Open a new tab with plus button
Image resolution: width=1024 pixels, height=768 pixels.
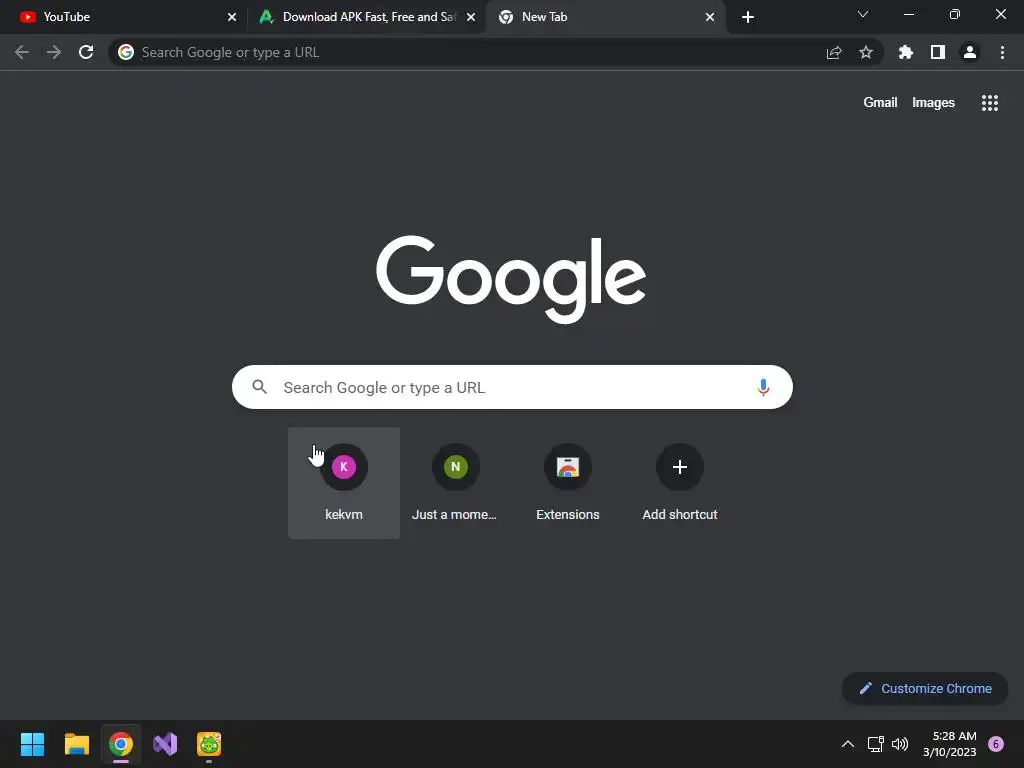tap(748, 17)
